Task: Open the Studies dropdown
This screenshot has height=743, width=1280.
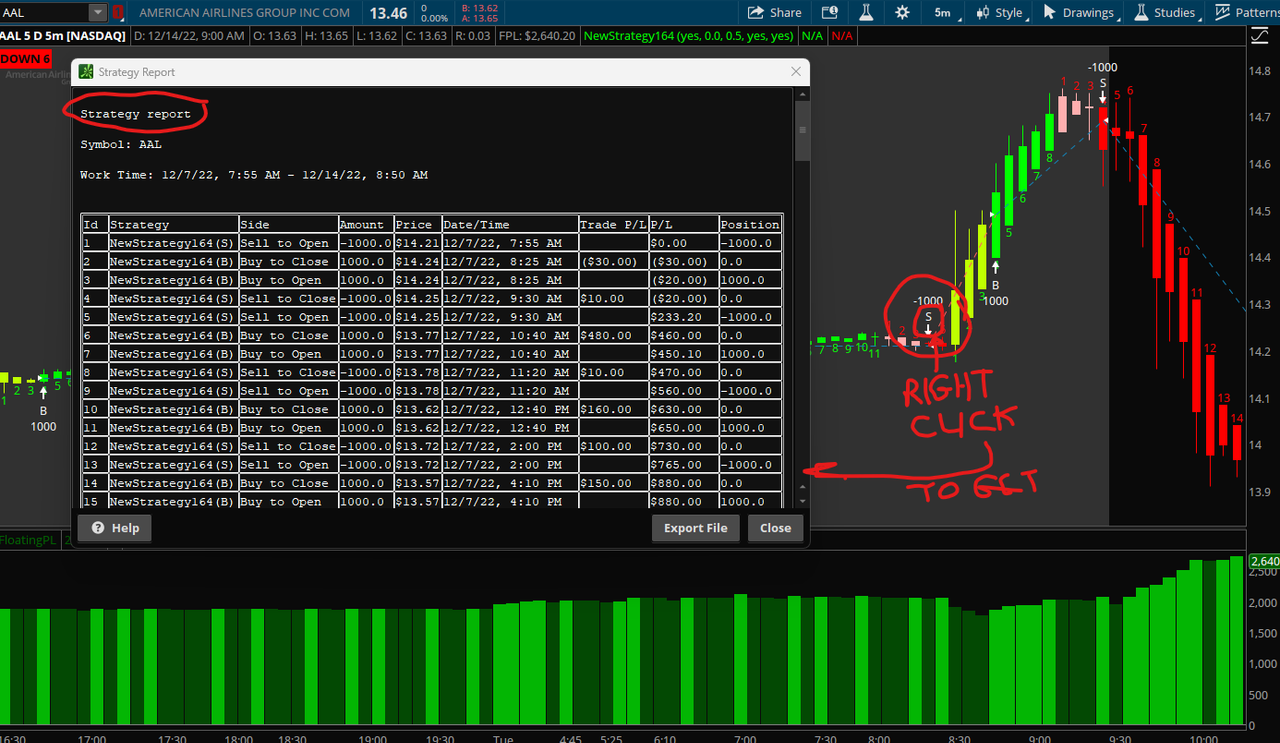Action: (1165, 13)
